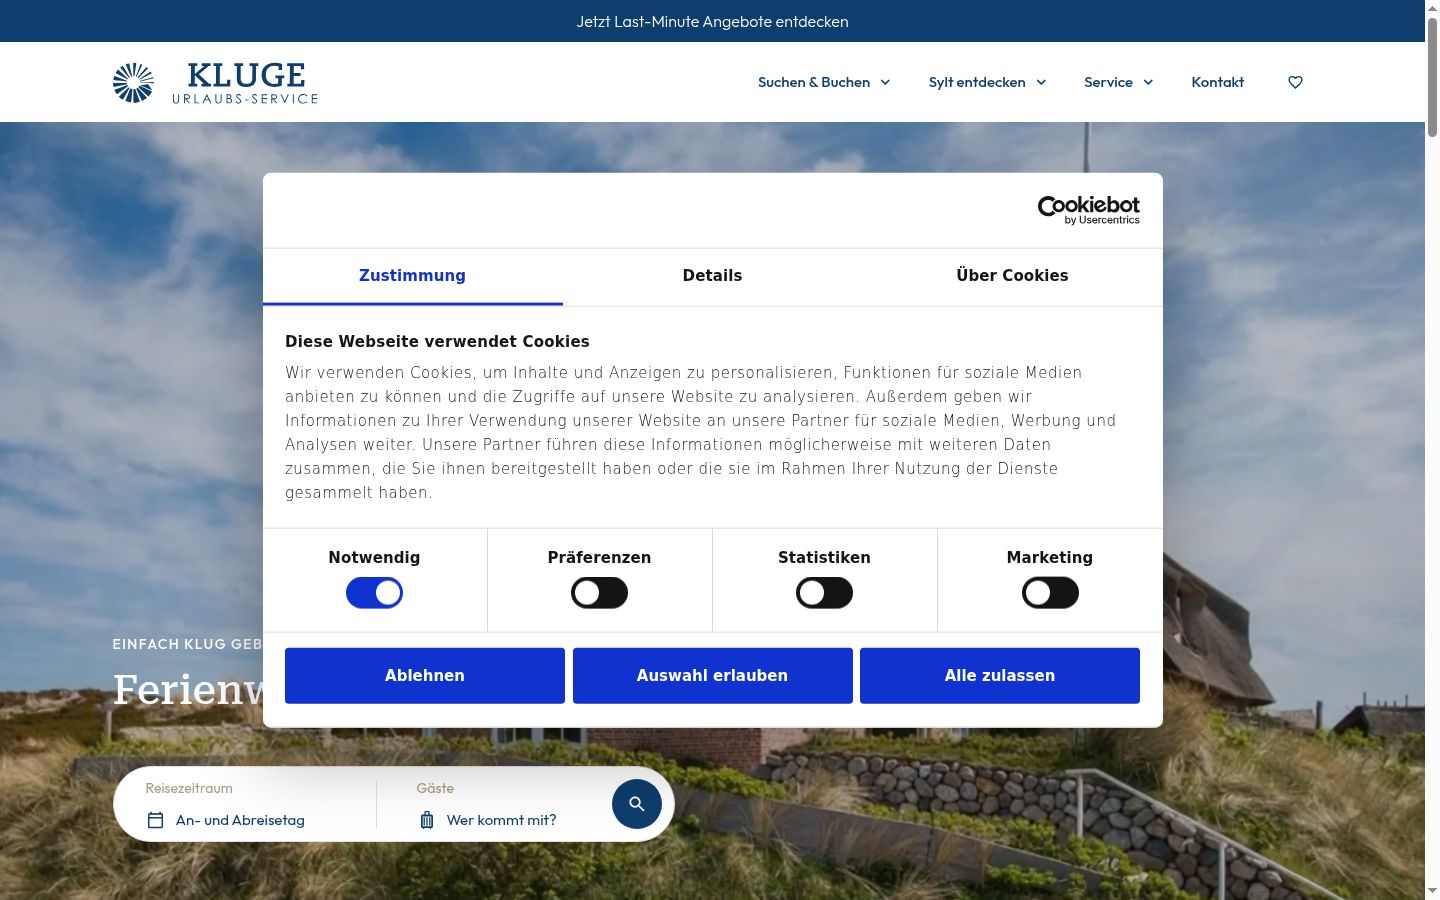Enable the Präferenzen cookie switch
This screenshot has height=900, width=1440.
click(x=599, y=593)
